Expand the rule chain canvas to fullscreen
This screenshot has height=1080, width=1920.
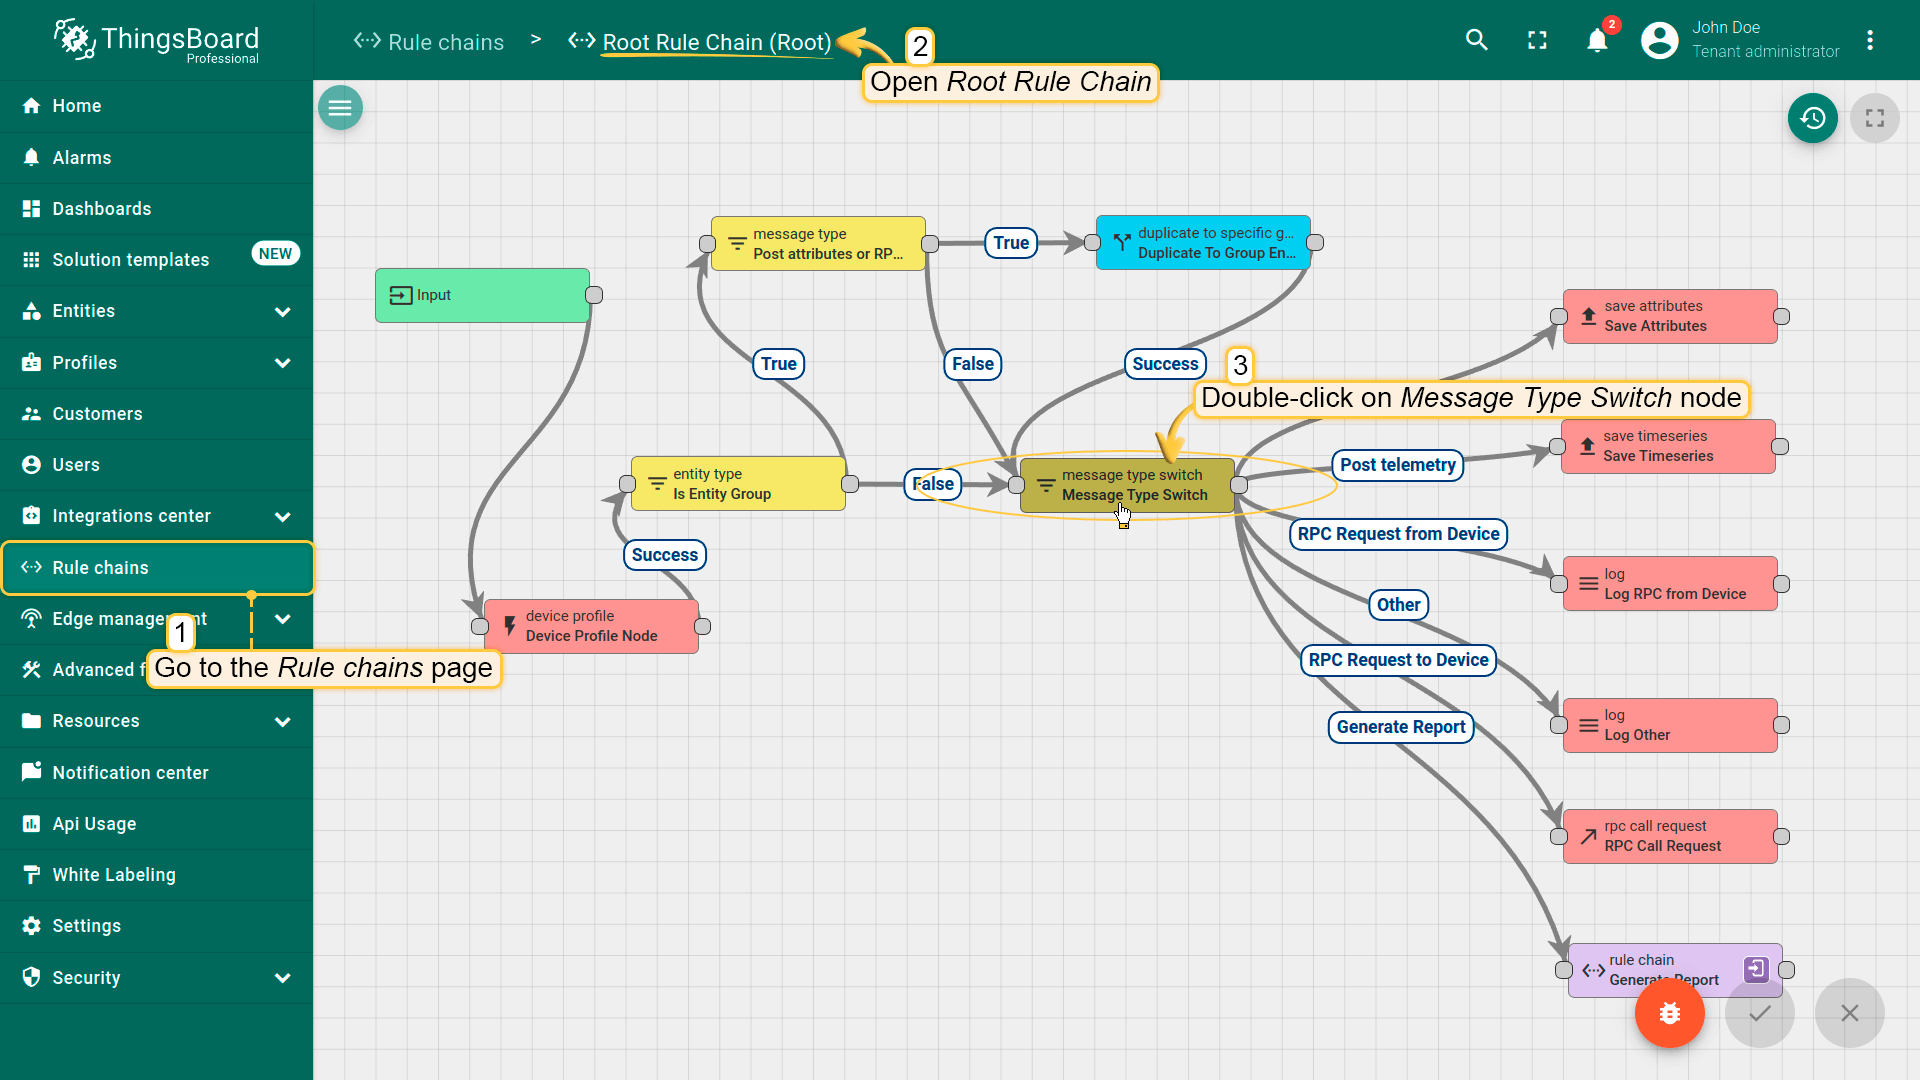[x=1874, y=118]
